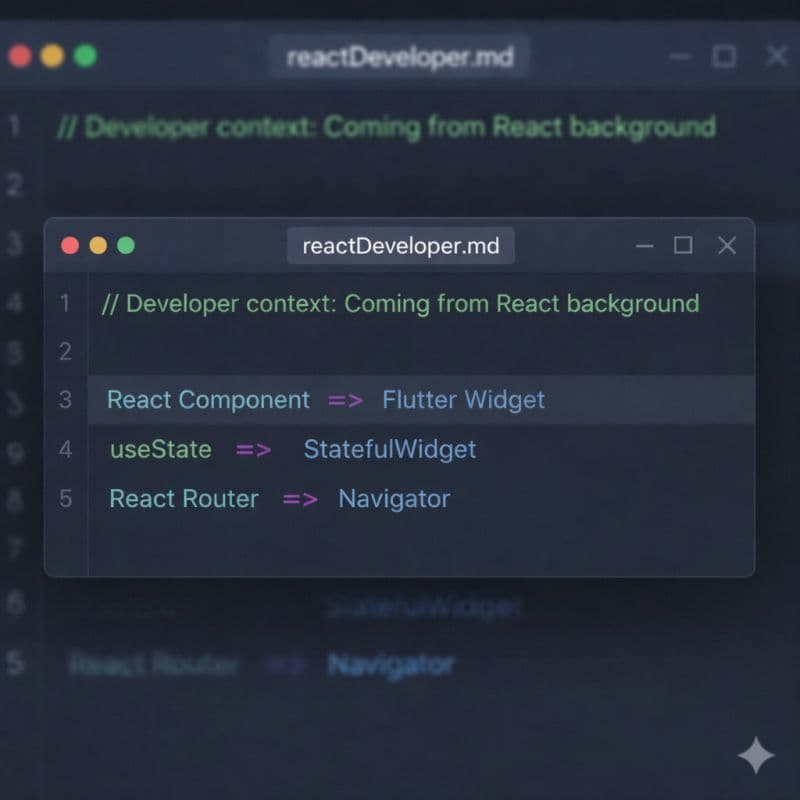Click 'StatefulWidget' in front window line 4

[x=390, y=449]
